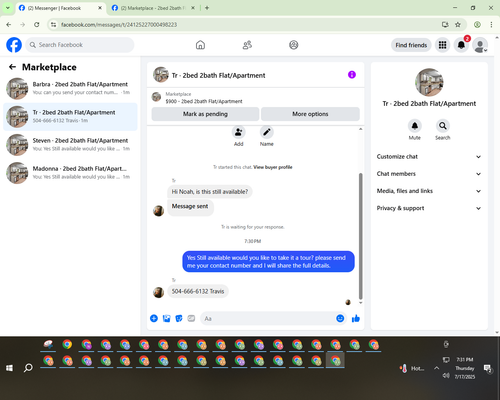The width and height of the screenshot is (500, 400).
Task: Open Windows taskbar search
Action: point(28,368)
